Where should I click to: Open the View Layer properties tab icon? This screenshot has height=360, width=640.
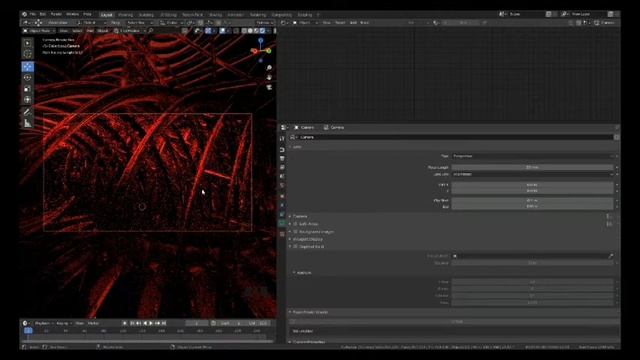point(282,167)
